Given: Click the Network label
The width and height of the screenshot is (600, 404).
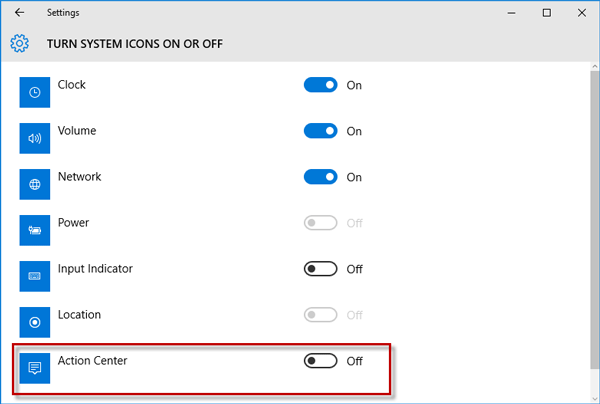Looking at the screenshot, I should click(80, 176).
